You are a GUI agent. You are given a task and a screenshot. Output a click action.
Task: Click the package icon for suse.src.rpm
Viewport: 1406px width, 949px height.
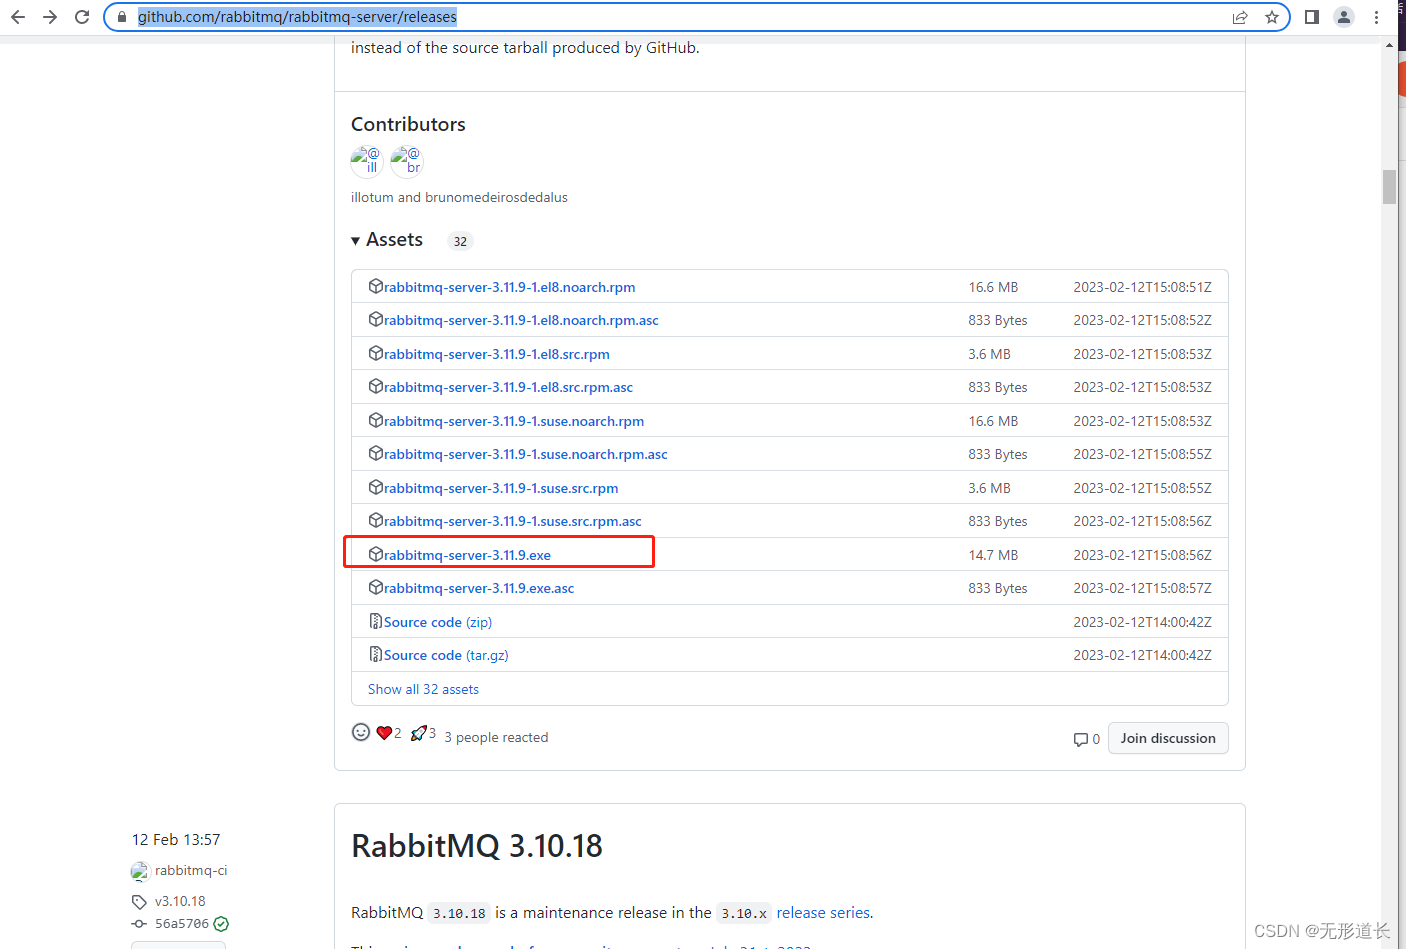(376, 487)
